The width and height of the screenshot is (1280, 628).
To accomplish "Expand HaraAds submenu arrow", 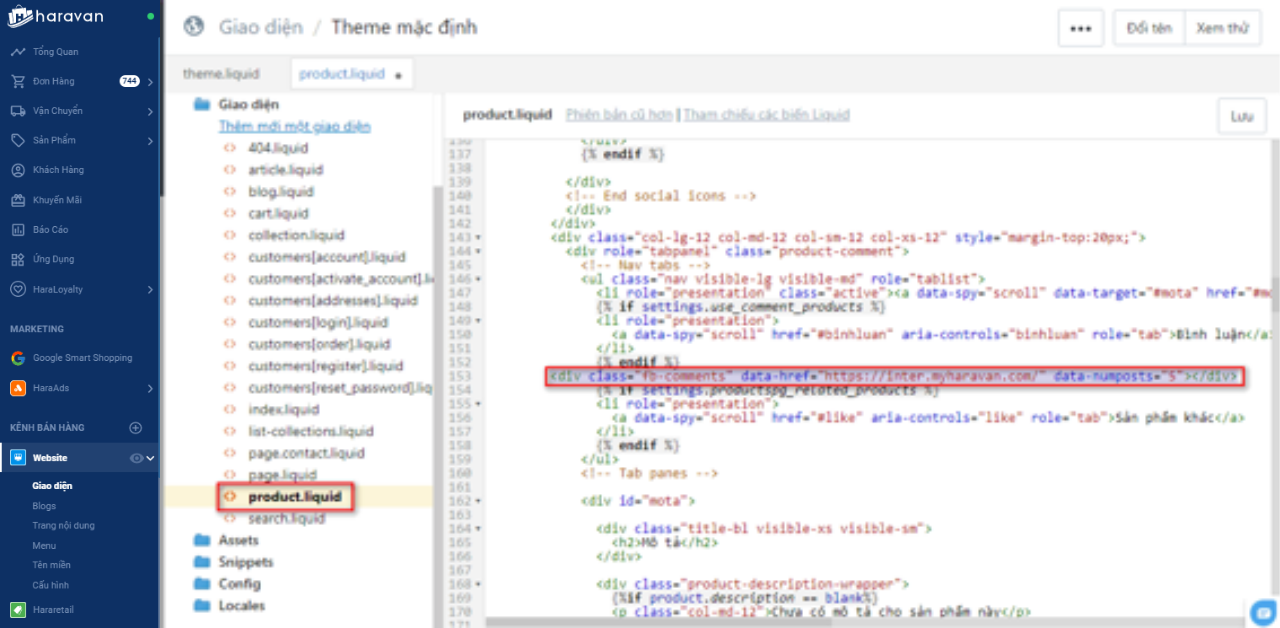I will pos(150,388).
